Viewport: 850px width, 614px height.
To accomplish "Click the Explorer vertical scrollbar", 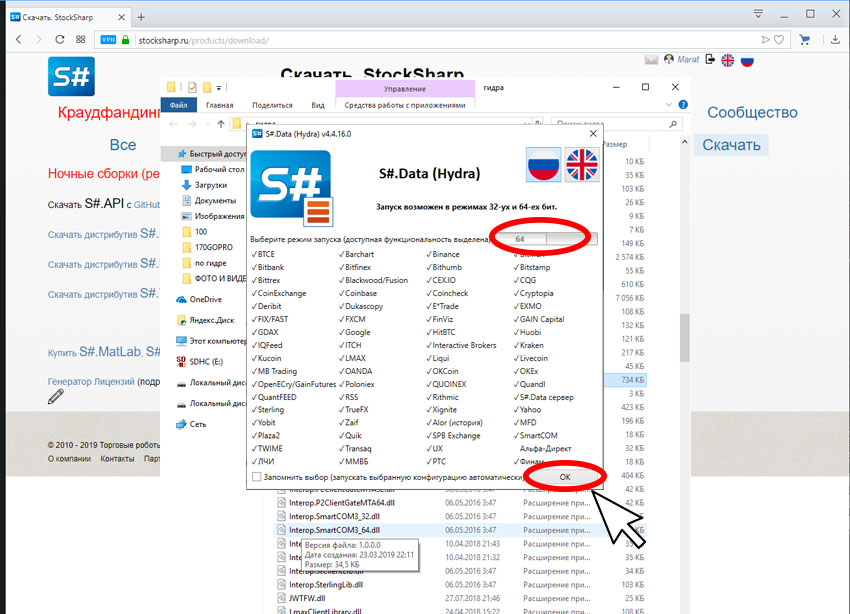I will pos(685,336).
